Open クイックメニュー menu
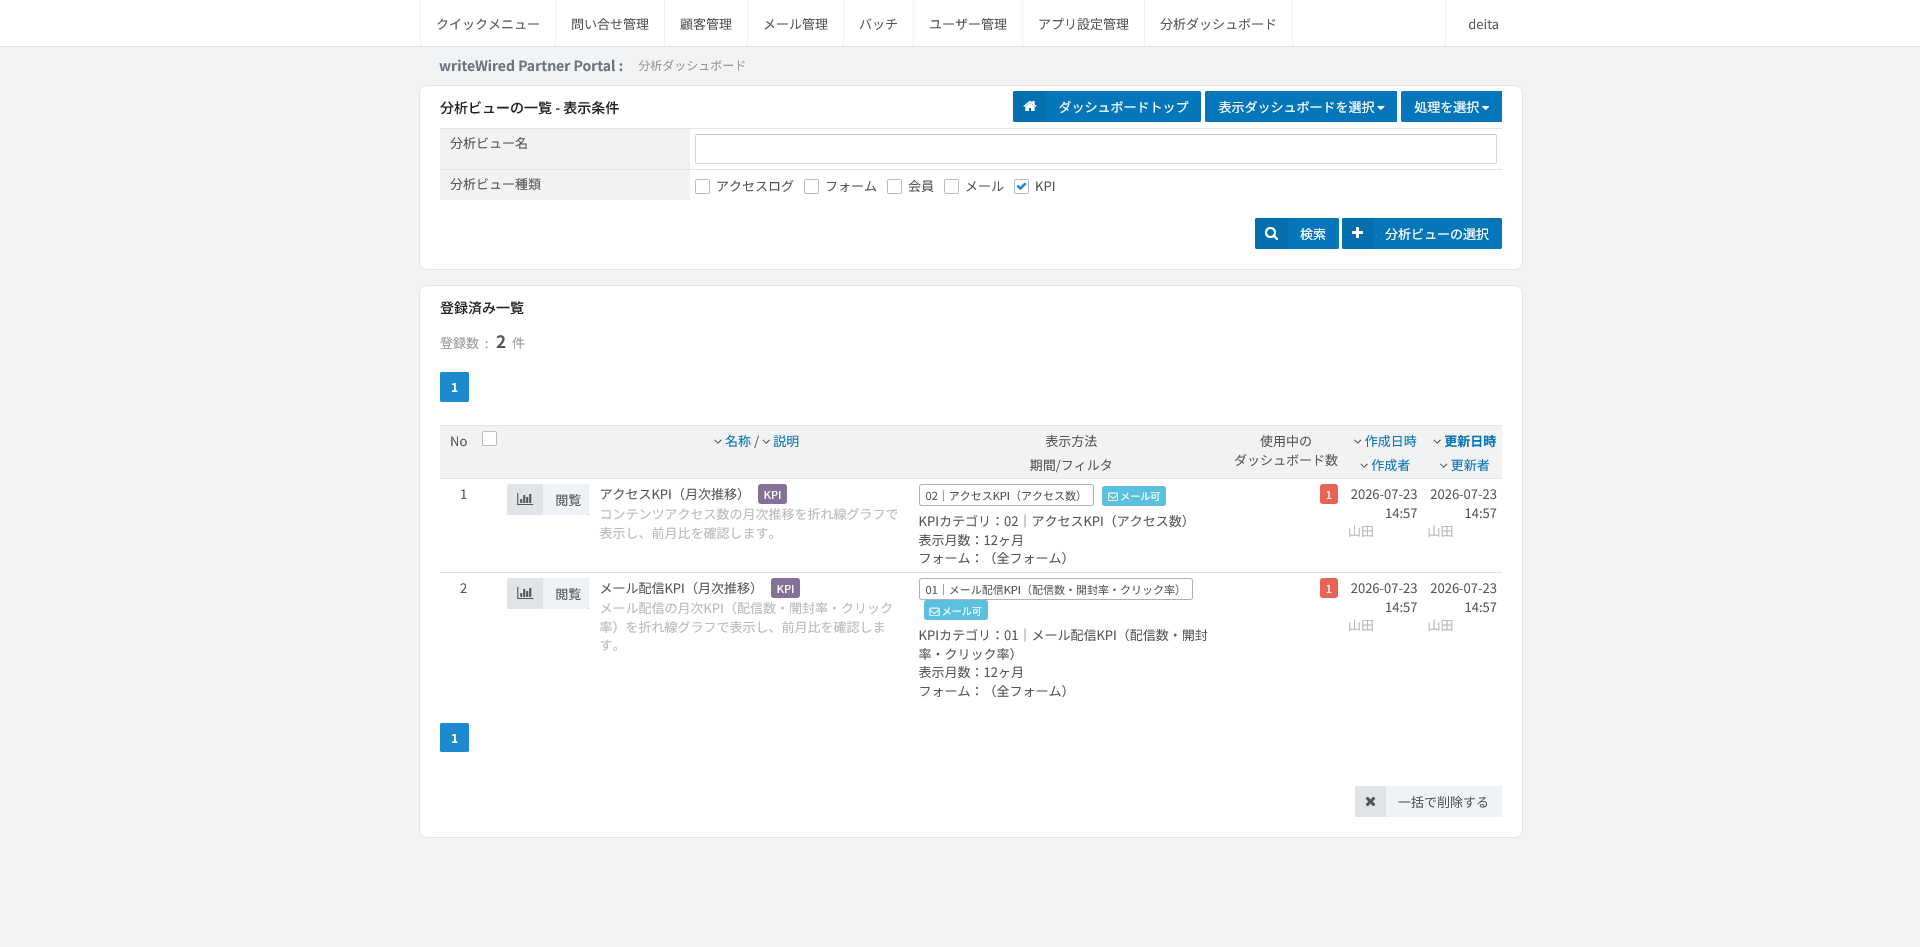Viewport: 1920px width, 947px height. (x=488, y=24)
